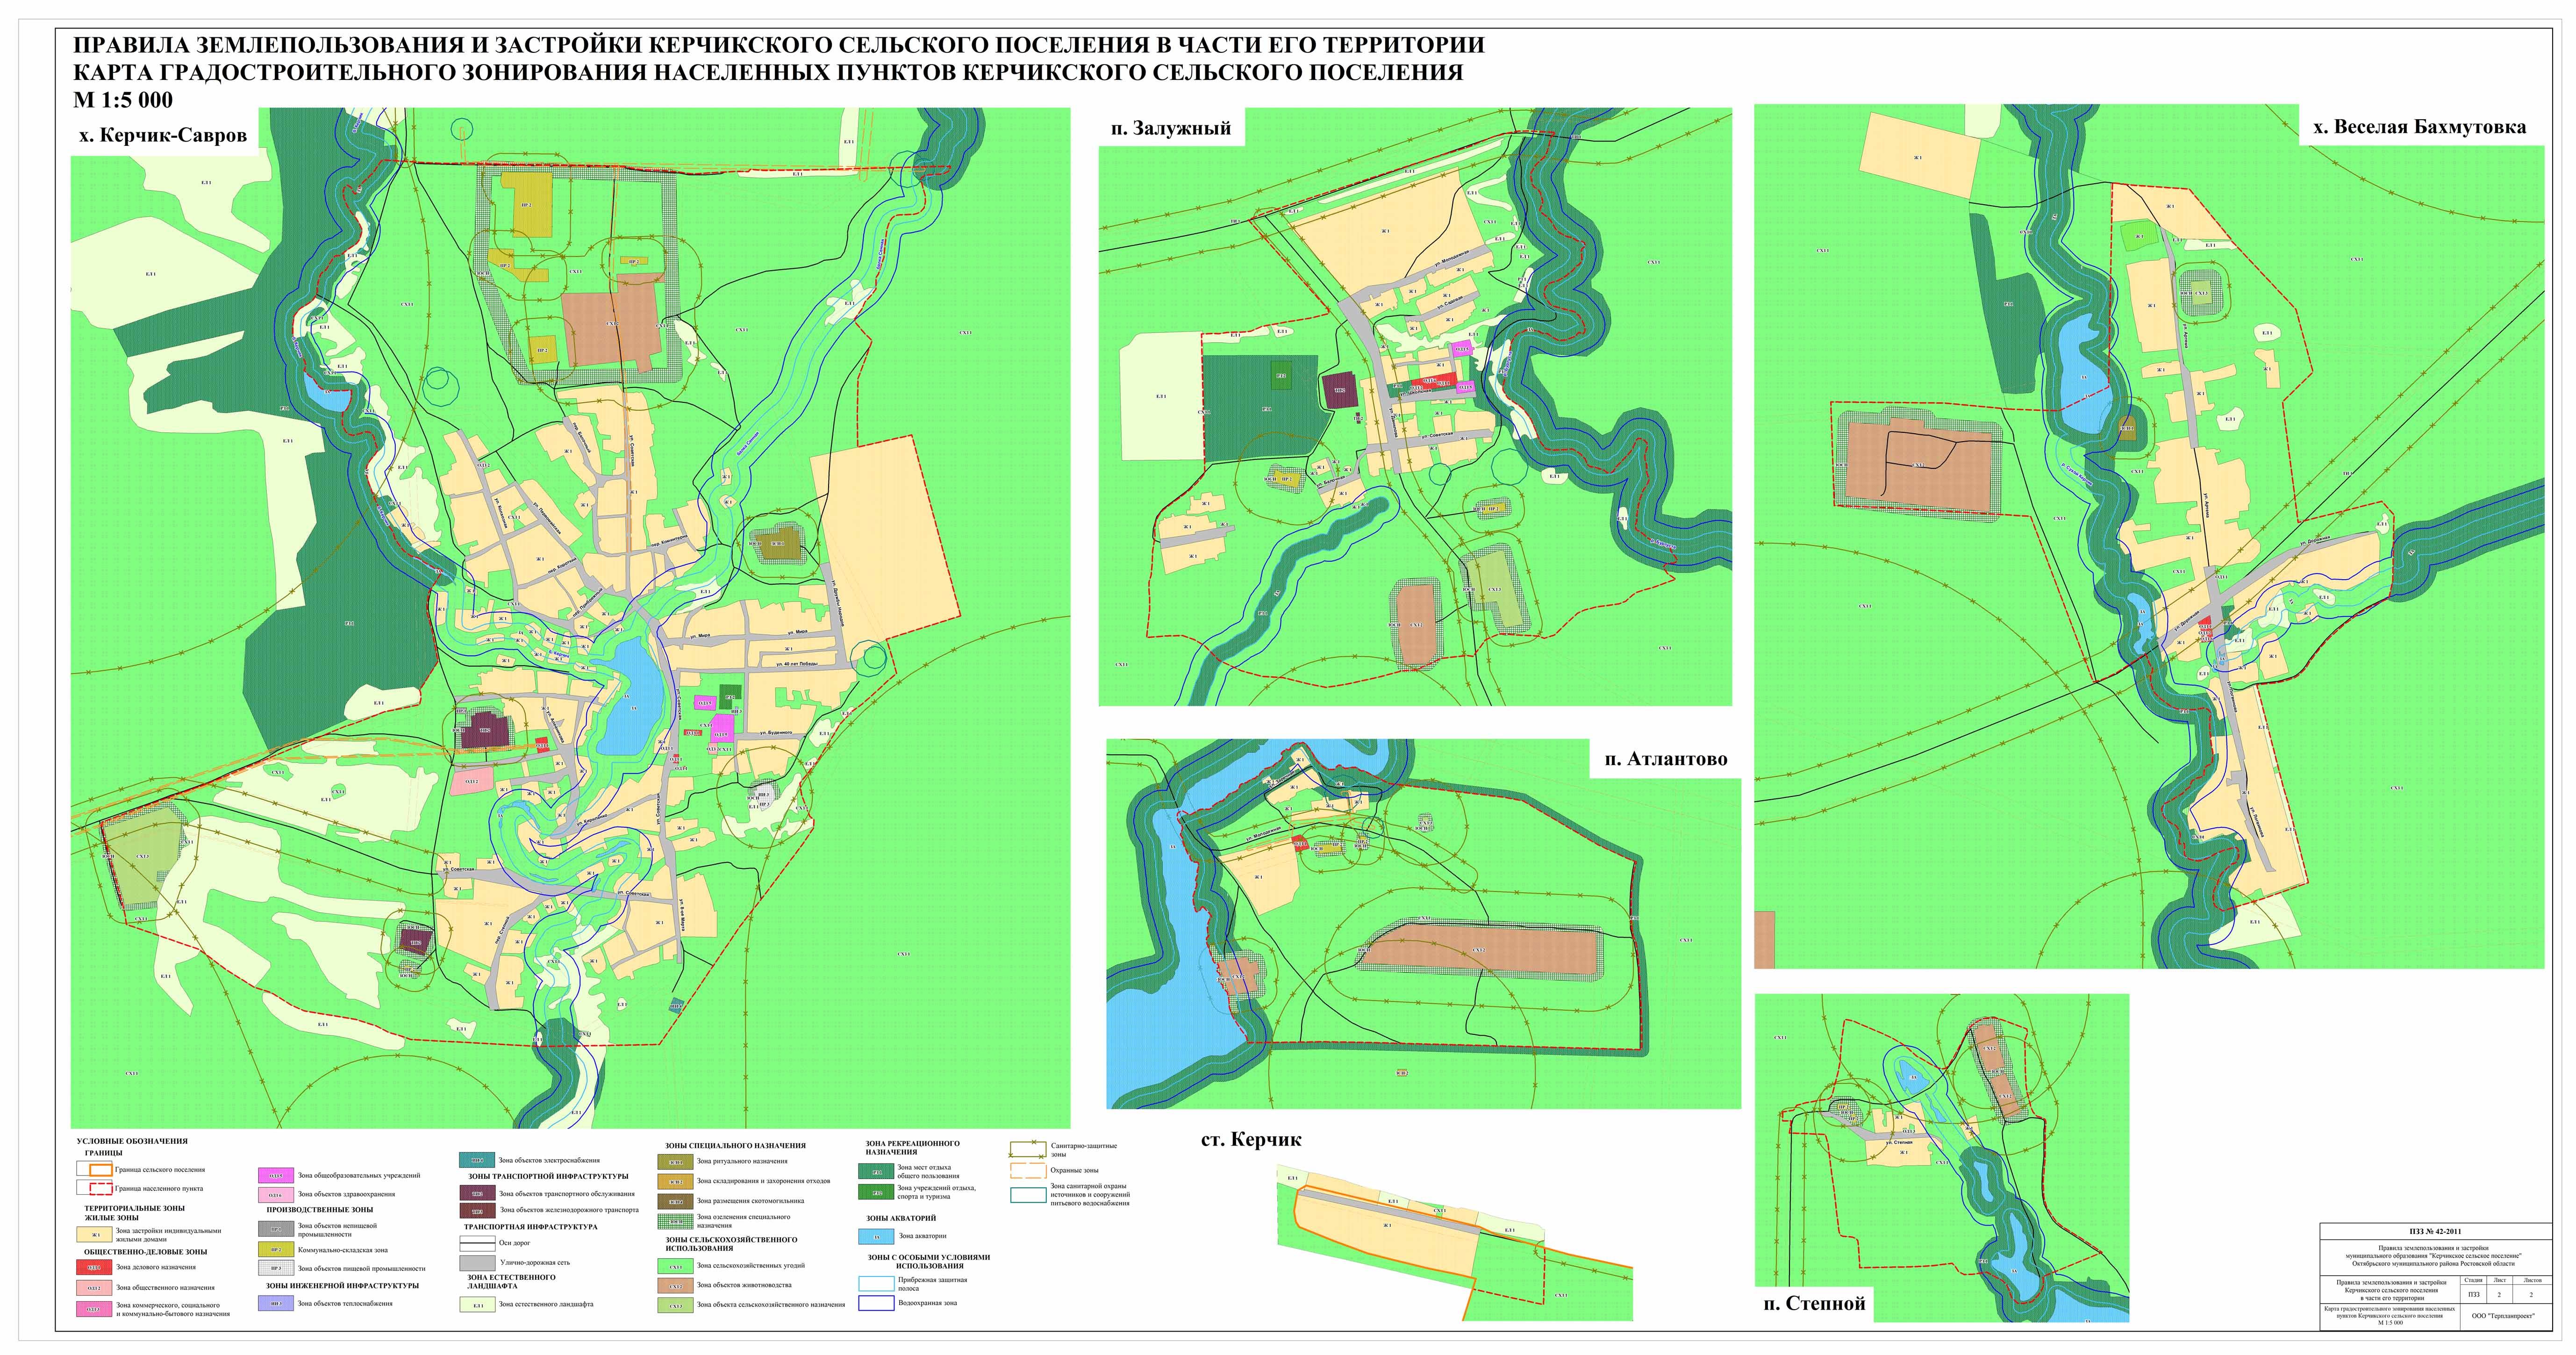This screenshot has height=1355, width=2576.
Task: Click the map label 'х. Веселая Бахмутовка'
Action: pyautogui.click(x=2419, y=126)
